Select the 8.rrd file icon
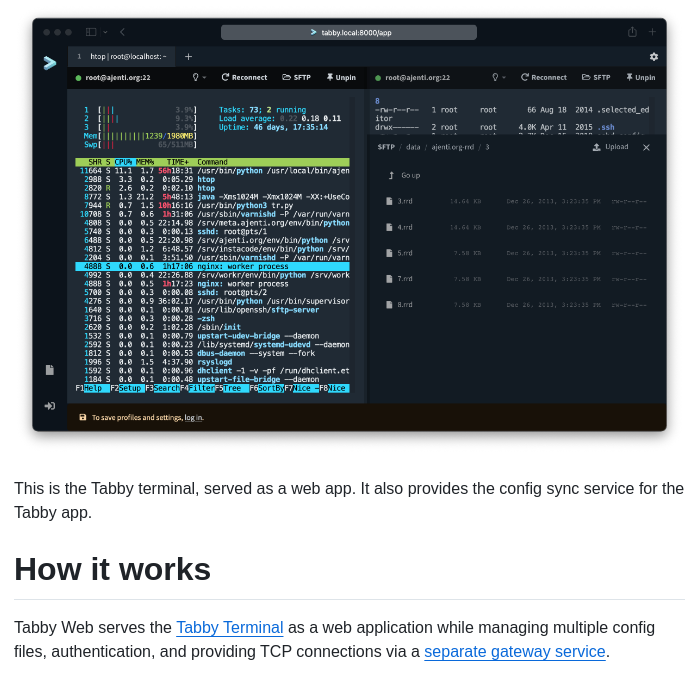694x675 pixels. (x=389, y=305)
